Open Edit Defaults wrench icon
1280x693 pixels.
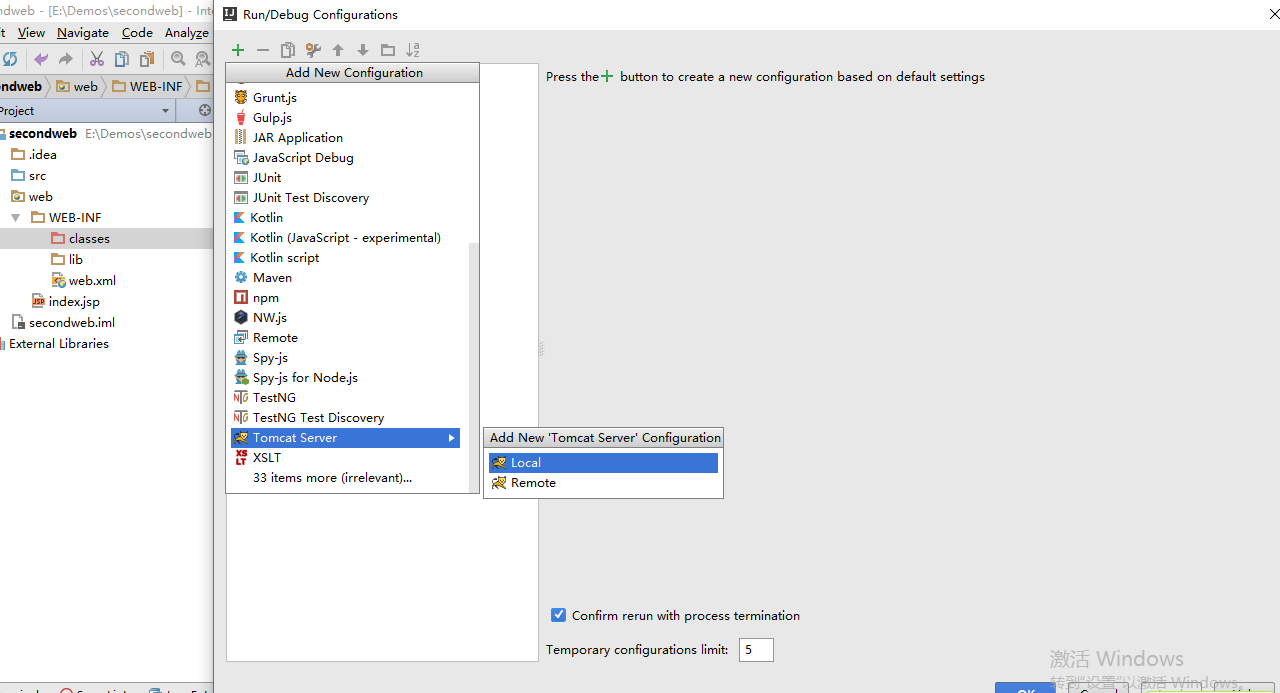313,50
